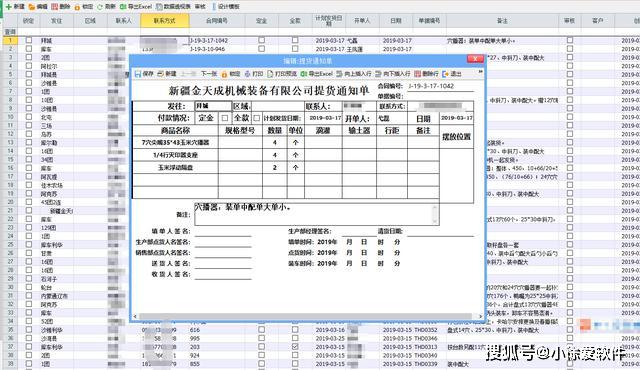
Task: Toggle 定金 checkbox in main grid row 35
Action: pyautogui.click(x=261, y=330)
